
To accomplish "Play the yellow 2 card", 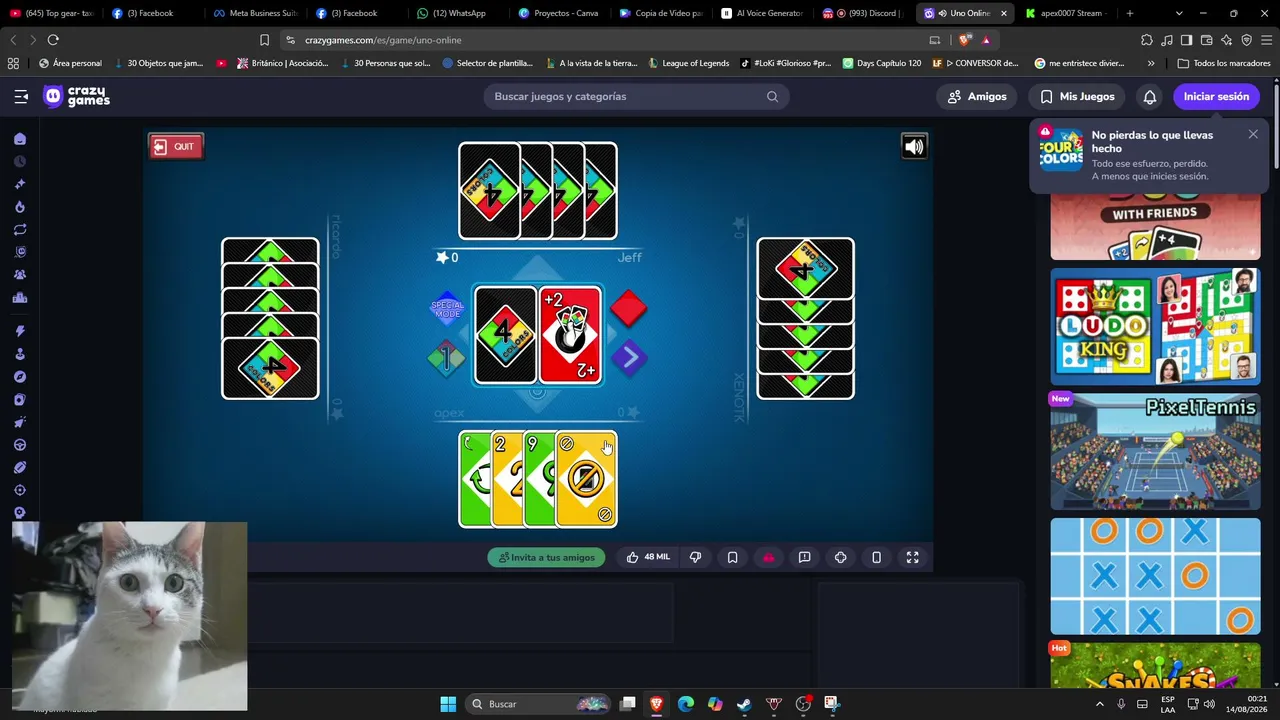I will pos(507,479).
